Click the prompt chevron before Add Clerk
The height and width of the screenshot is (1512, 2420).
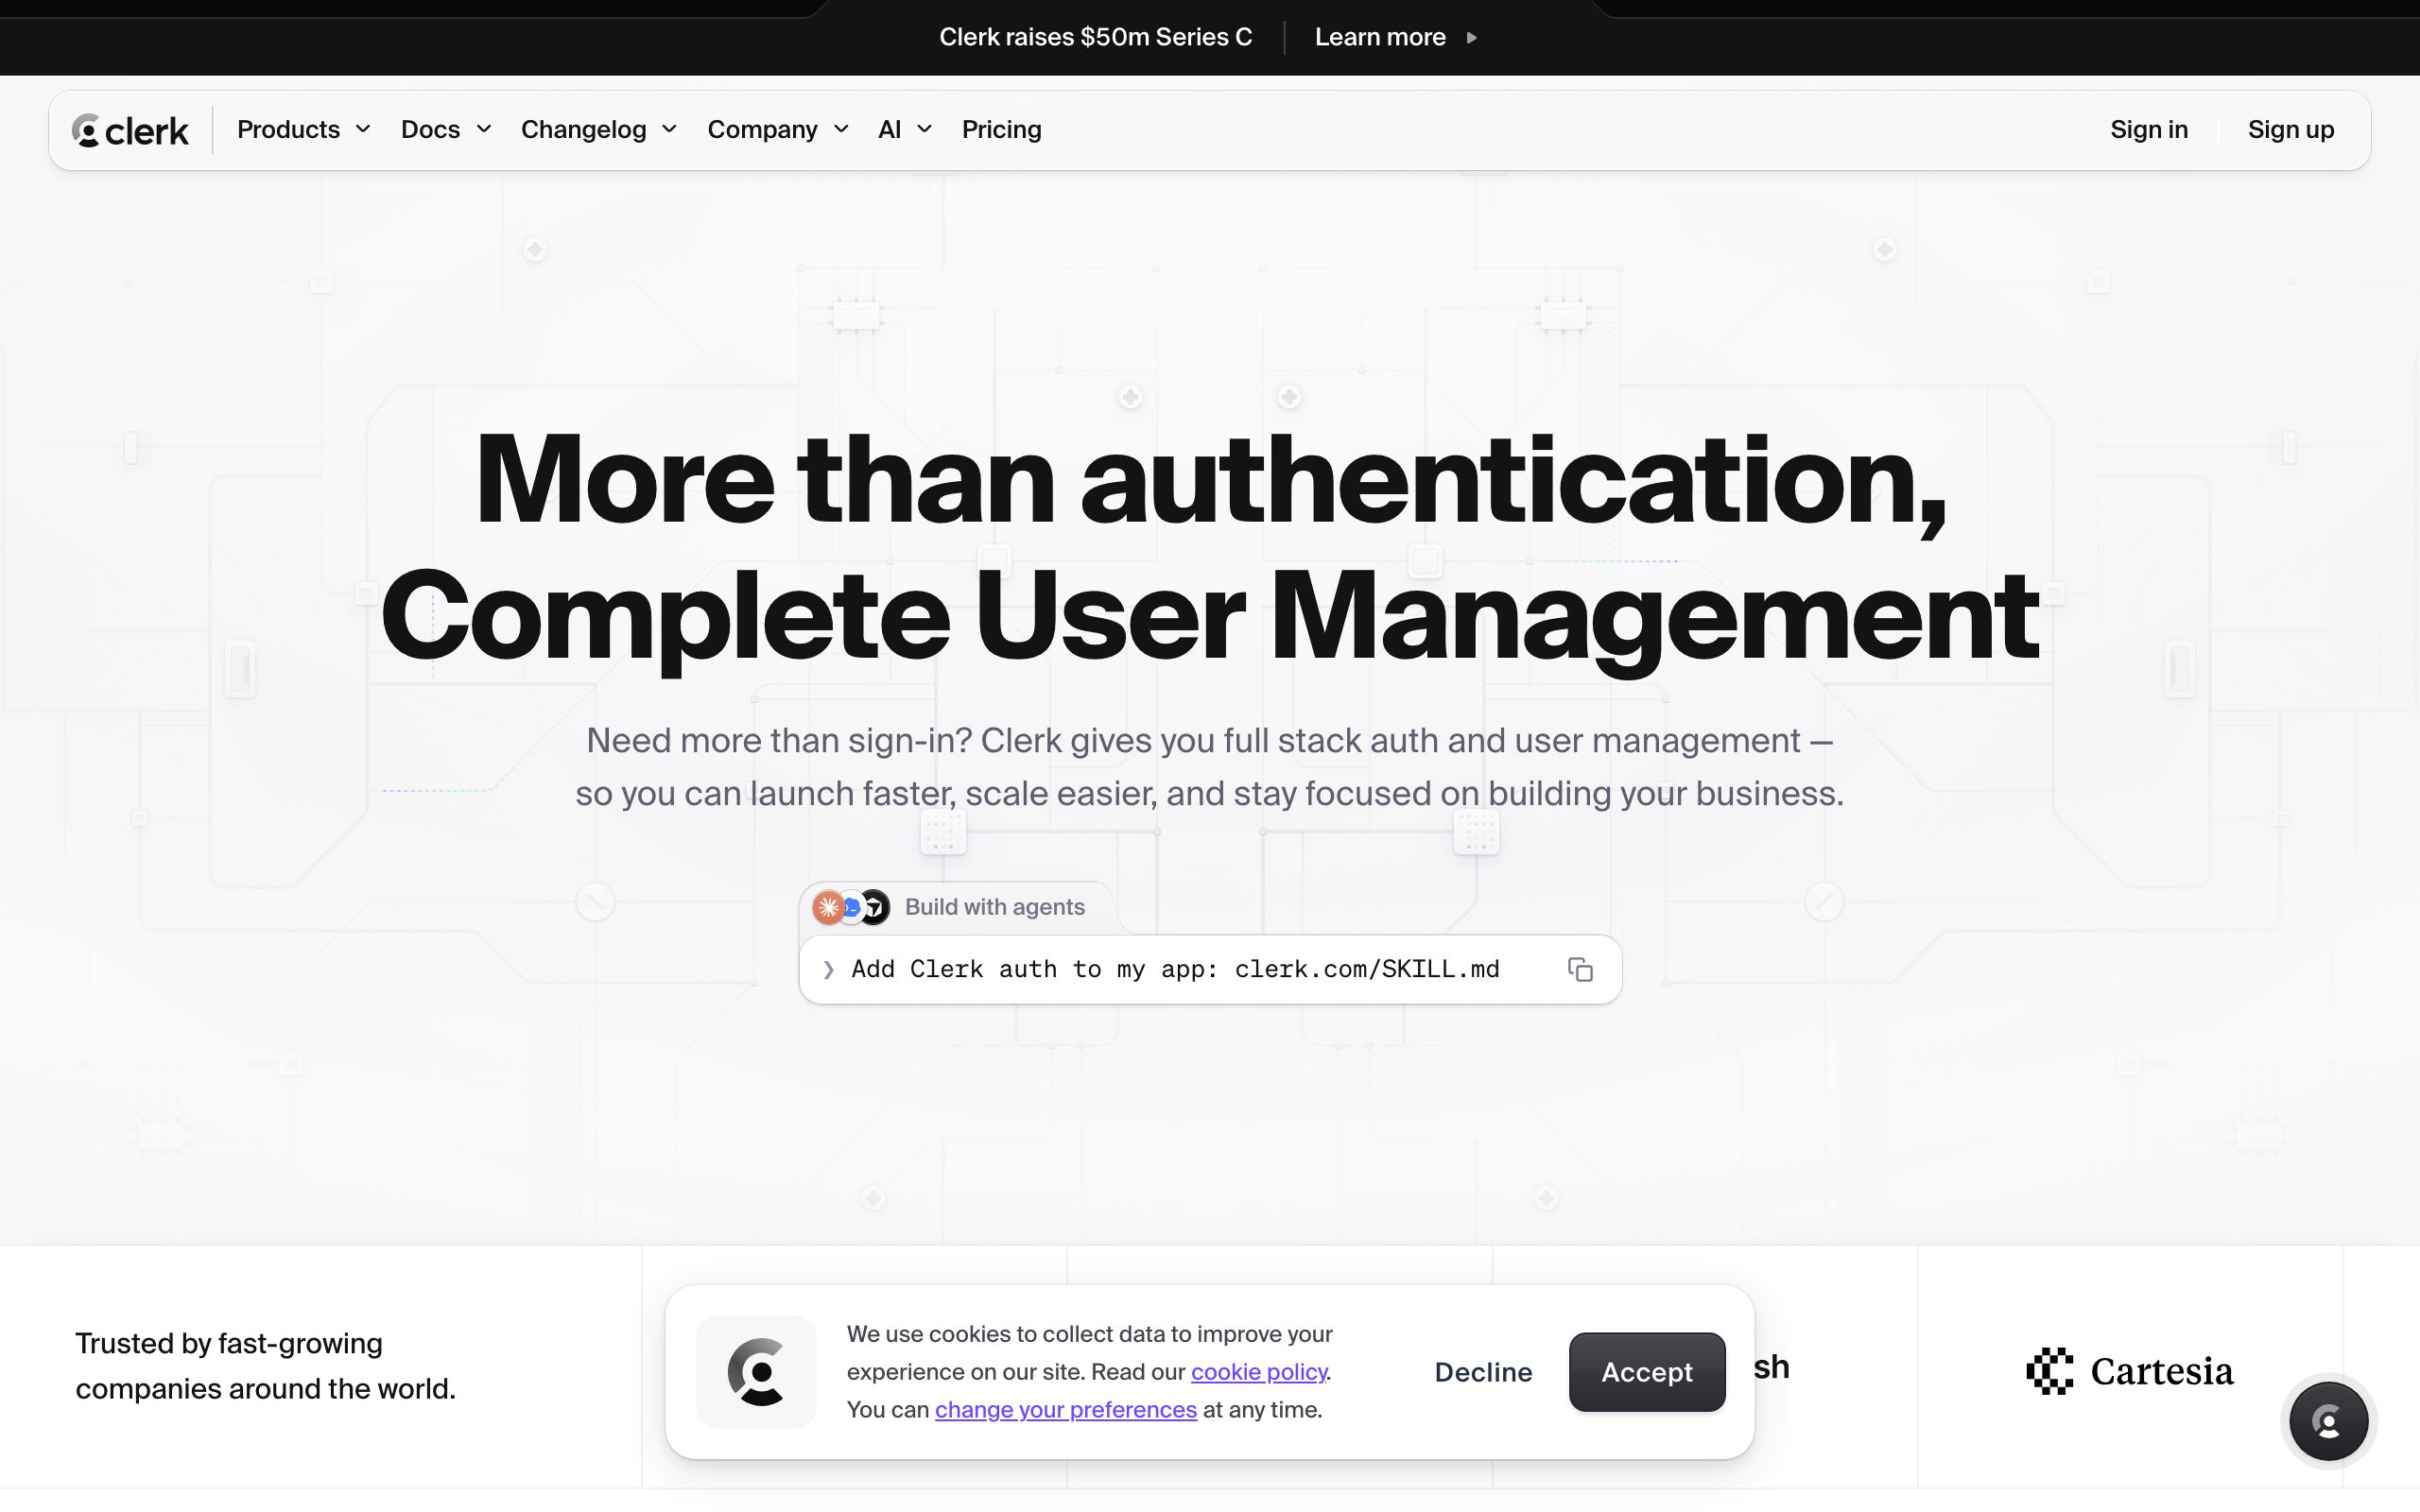tap(828, 969)
